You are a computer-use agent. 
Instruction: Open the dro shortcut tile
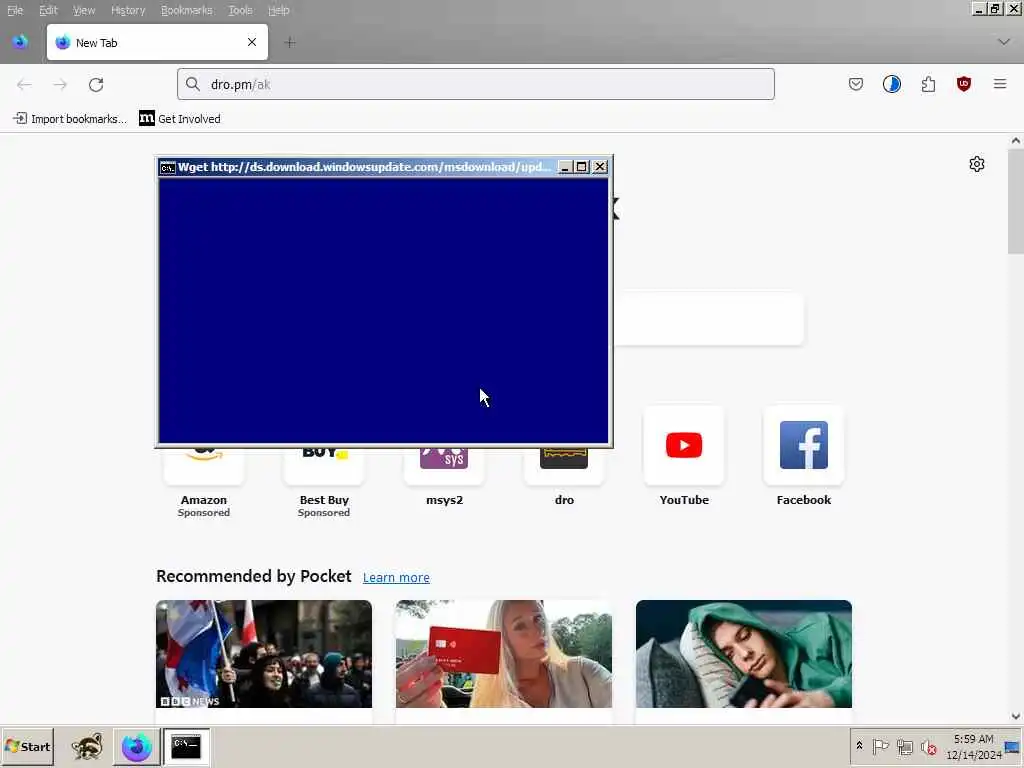click(x=564, y=477)
